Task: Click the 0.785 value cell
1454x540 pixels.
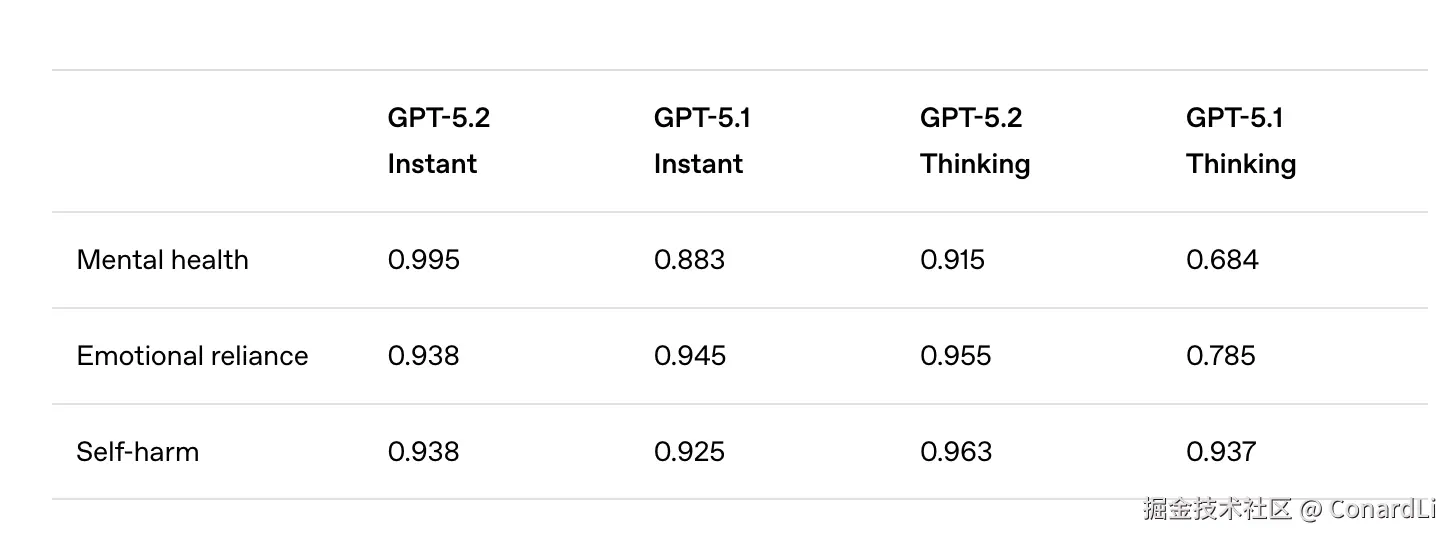Action: [x=1220, y=356]
